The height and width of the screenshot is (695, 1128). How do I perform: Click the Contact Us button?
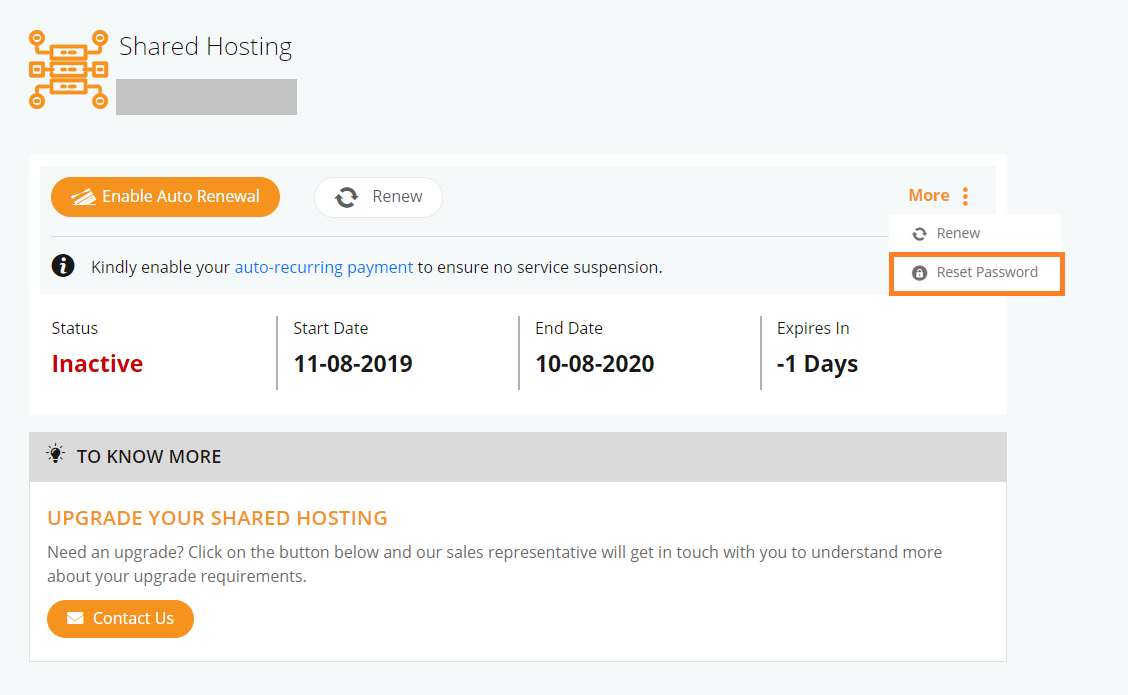click(x=120, y=619)
